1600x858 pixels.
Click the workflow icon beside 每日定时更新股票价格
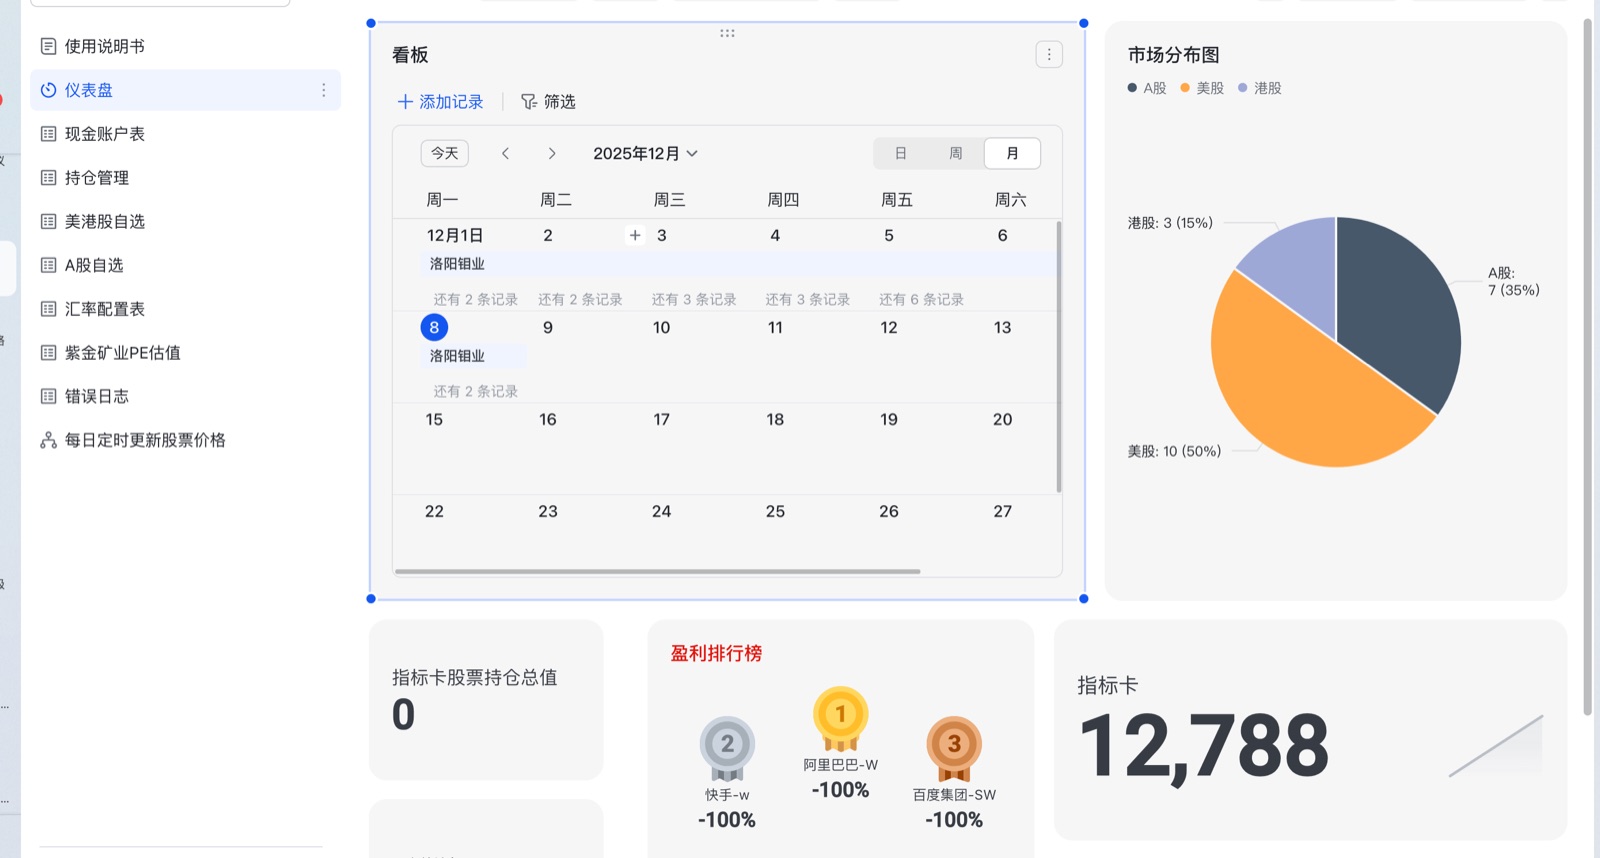coord(48,440)
